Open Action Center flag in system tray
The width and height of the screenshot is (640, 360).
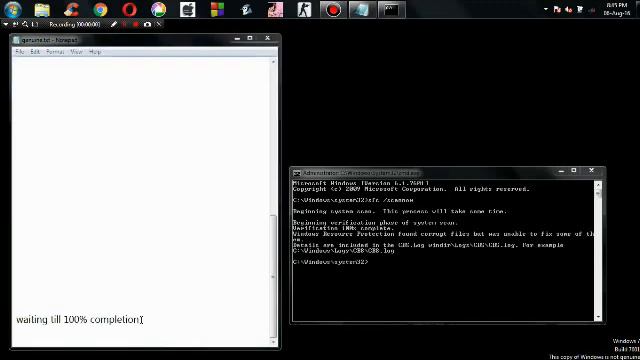(557, 9)
